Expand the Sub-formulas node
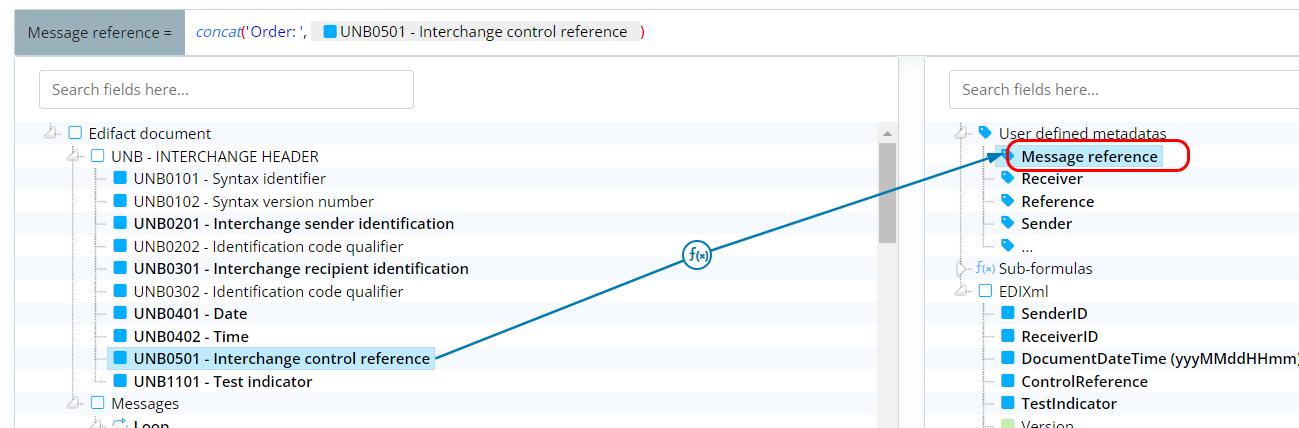Screen dimensions: 1299x428 tap(963, 268)
